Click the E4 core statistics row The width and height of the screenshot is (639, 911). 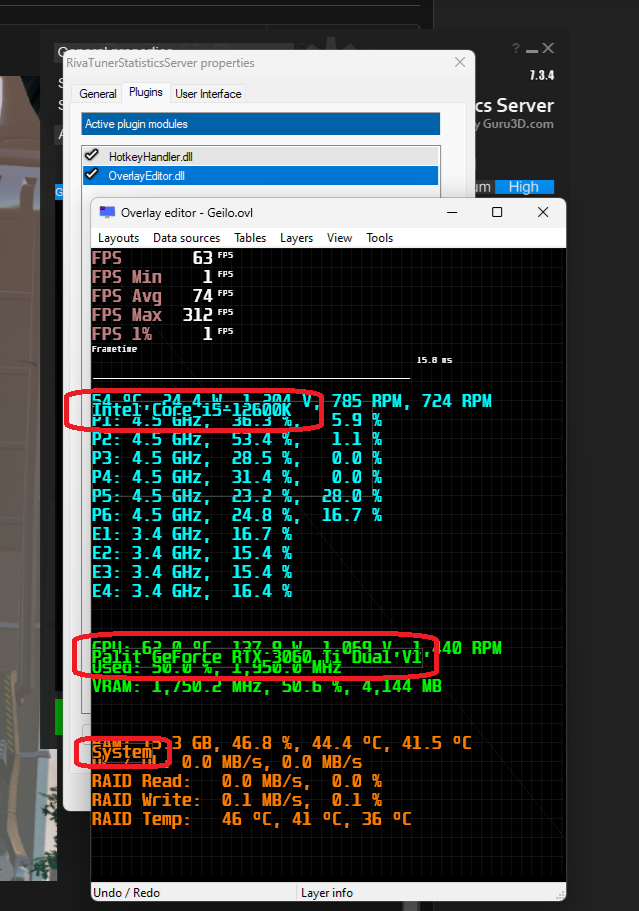[x=192, y=591]
